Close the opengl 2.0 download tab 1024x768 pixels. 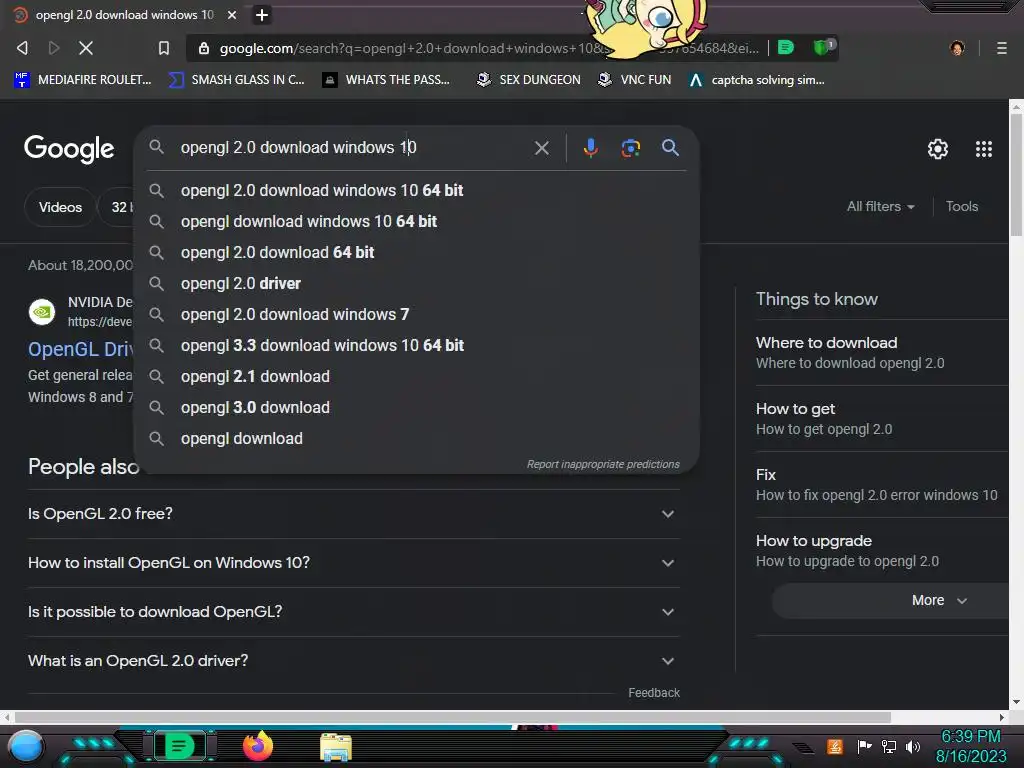click(x=232, y=14)
